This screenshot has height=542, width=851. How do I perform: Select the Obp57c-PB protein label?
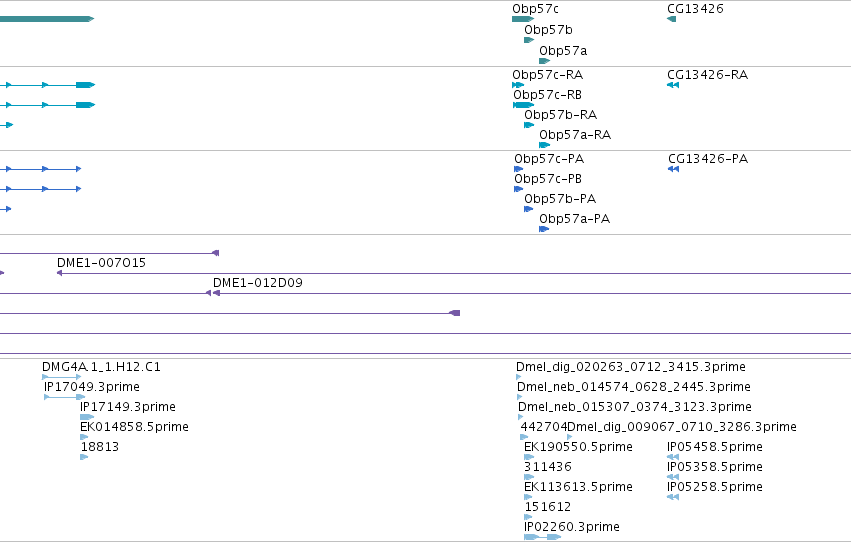click(548, 179)
